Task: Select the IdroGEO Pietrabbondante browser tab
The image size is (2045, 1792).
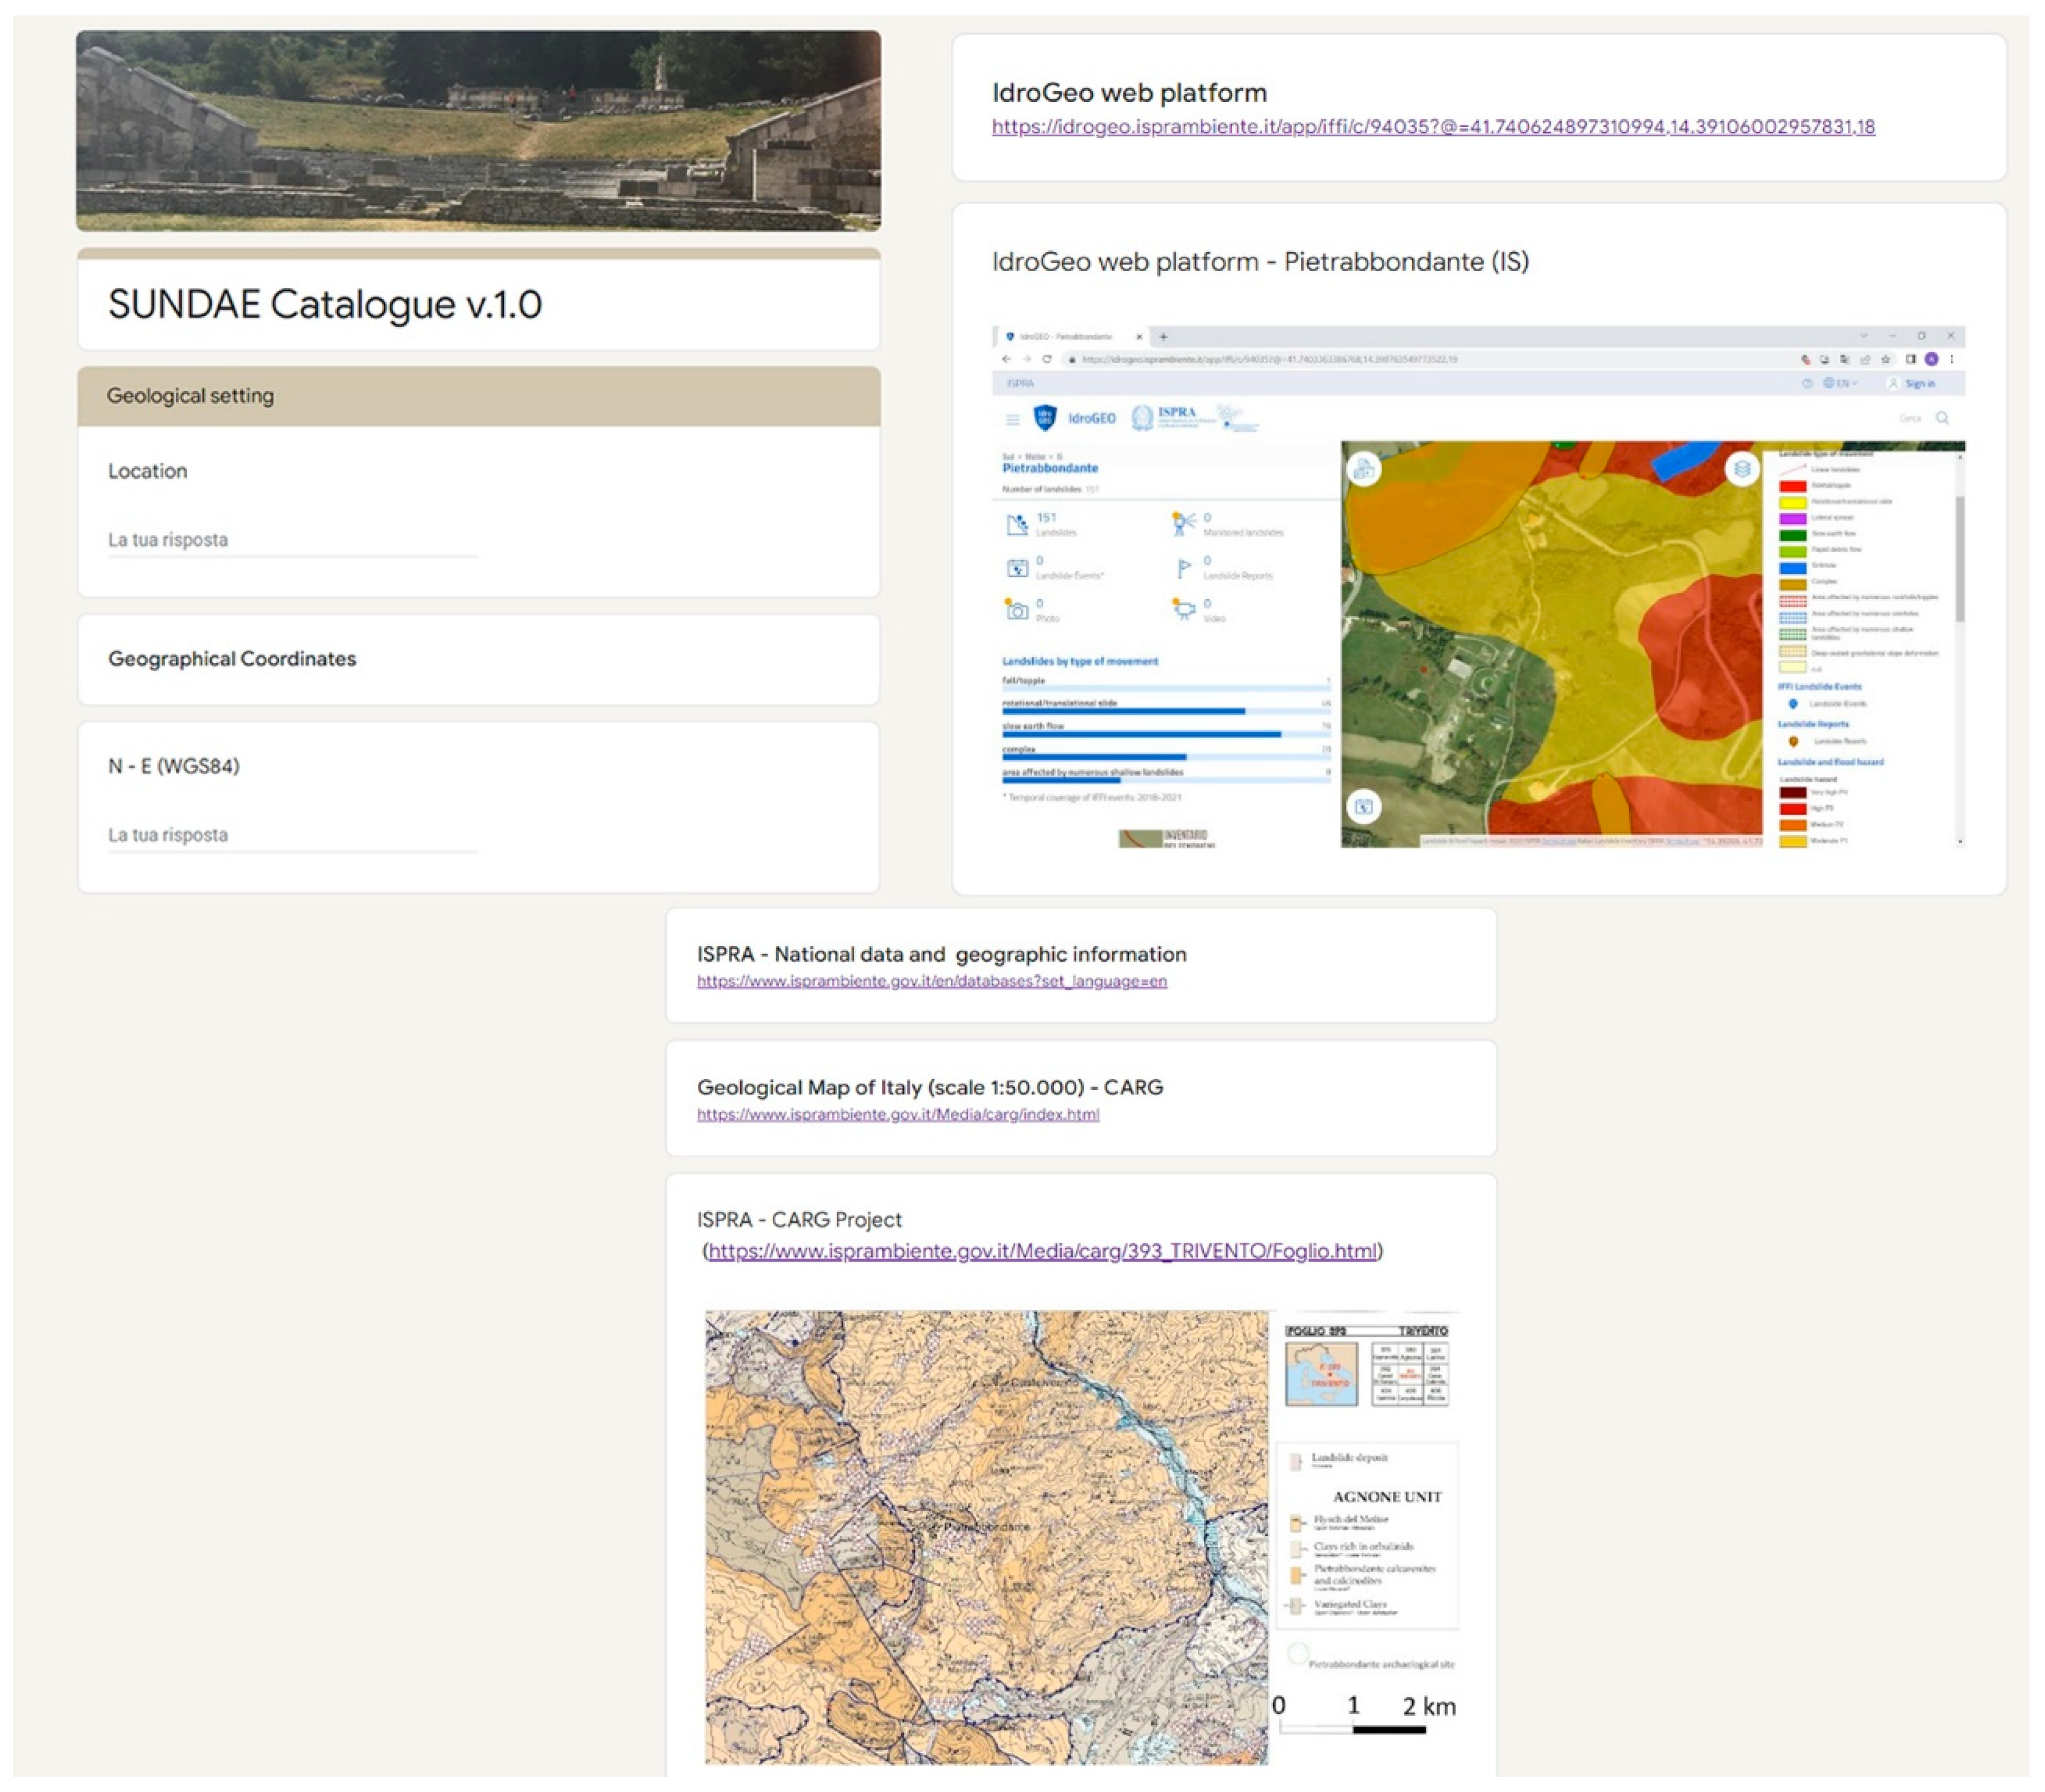Action: click(x=1065, y=337)
